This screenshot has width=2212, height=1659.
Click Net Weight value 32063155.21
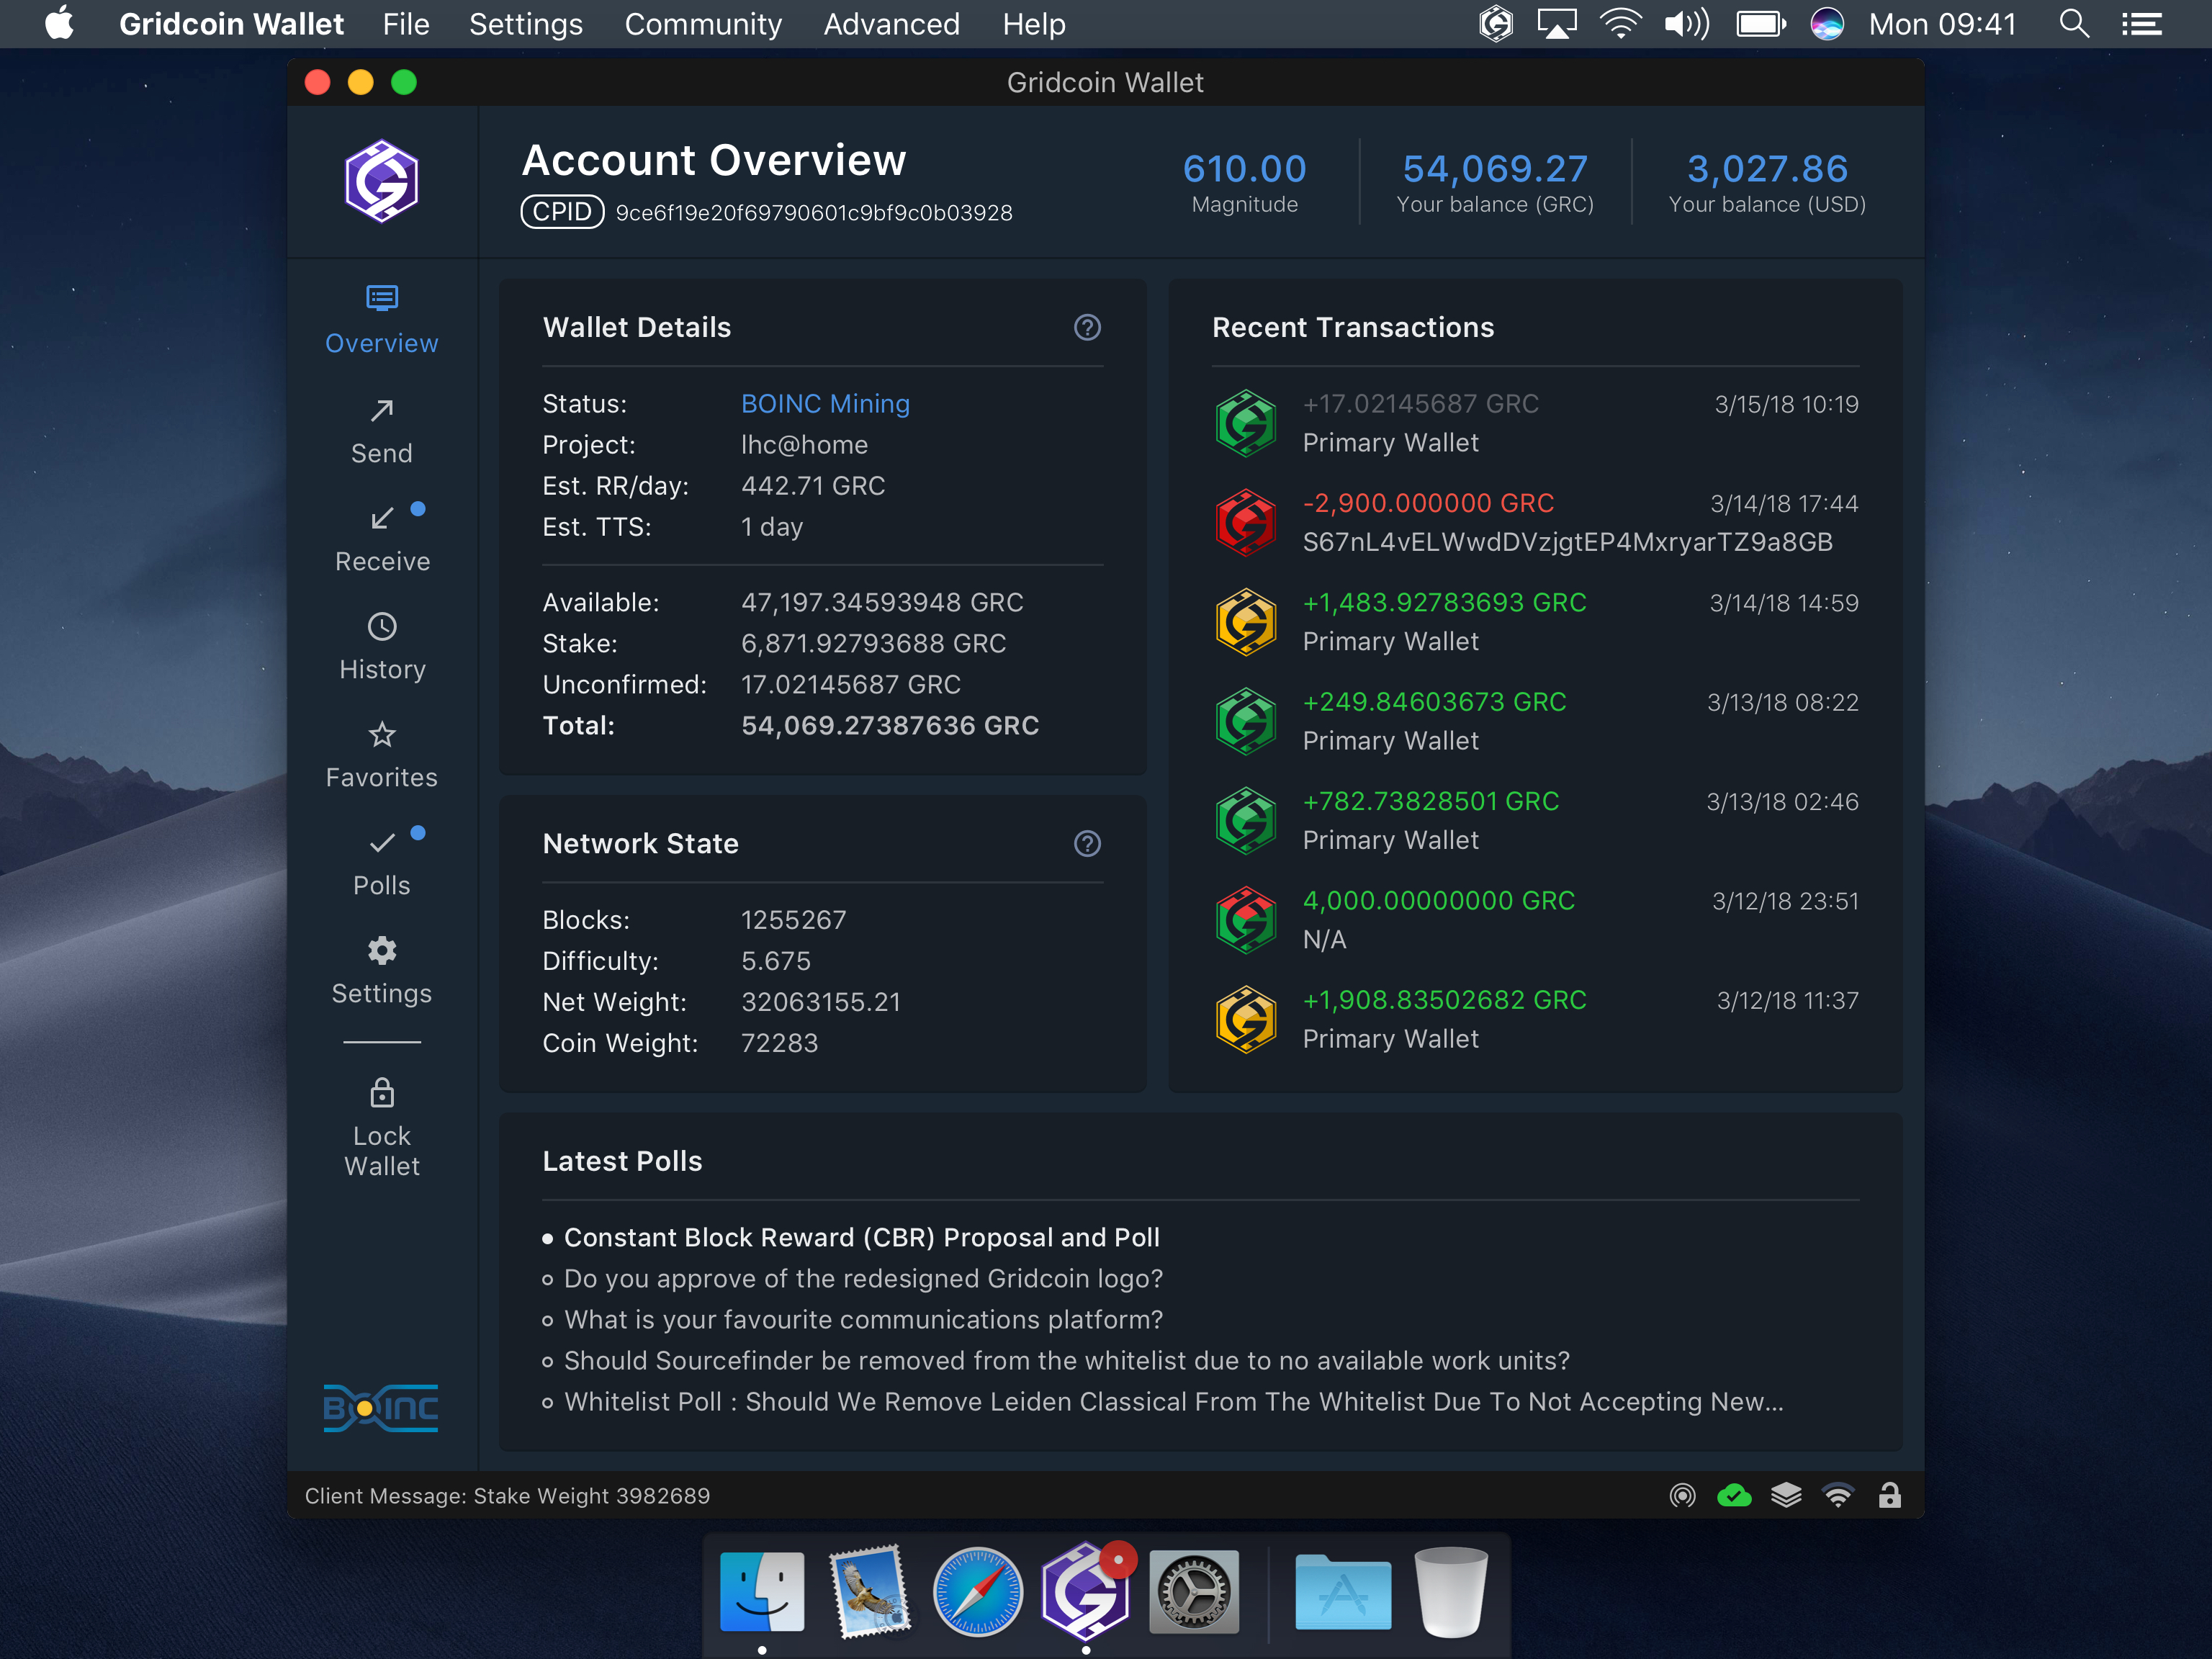point(820,1002)
